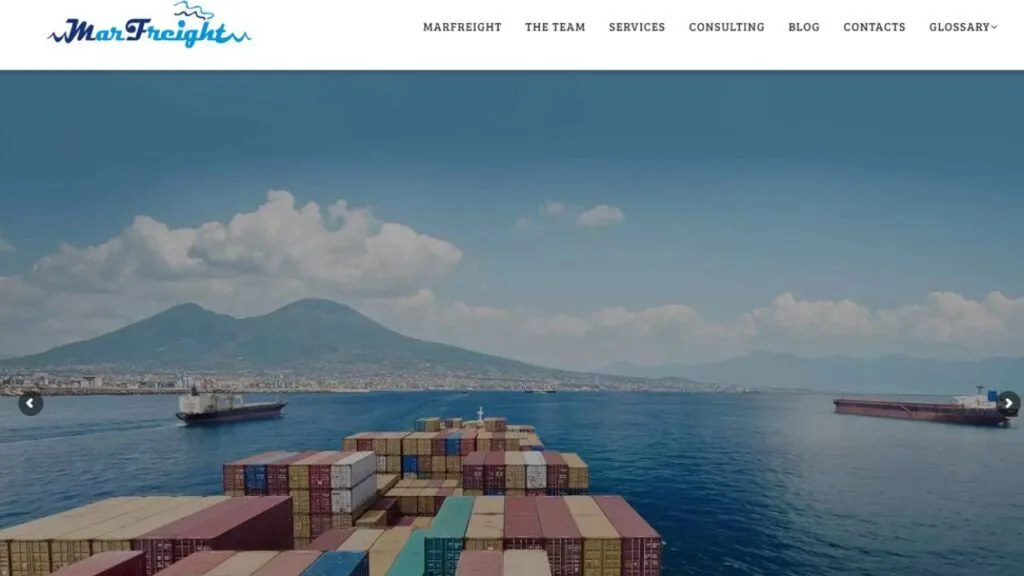Image resolution: width=1024 pixels, height=576 pixels.
Task: Open the CONTACTS page
Action: click(x=874, y=27)
